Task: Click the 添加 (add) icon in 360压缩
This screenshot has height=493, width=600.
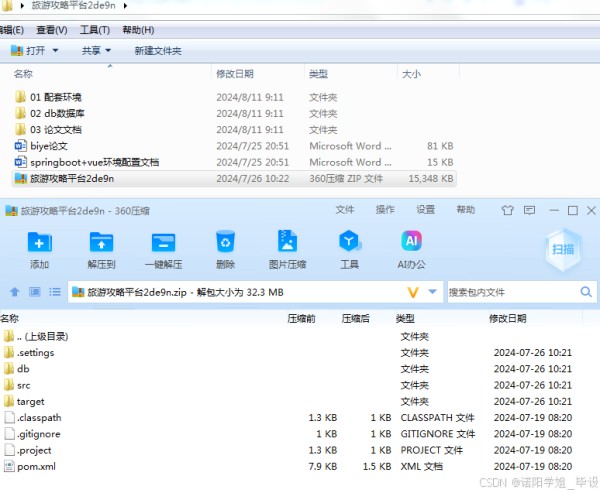Action: tap(39, 242)
